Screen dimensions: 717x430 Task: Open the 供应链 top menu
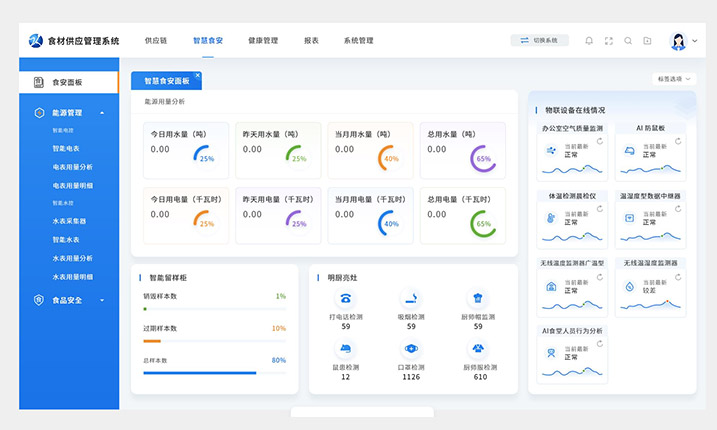[156, 41]
